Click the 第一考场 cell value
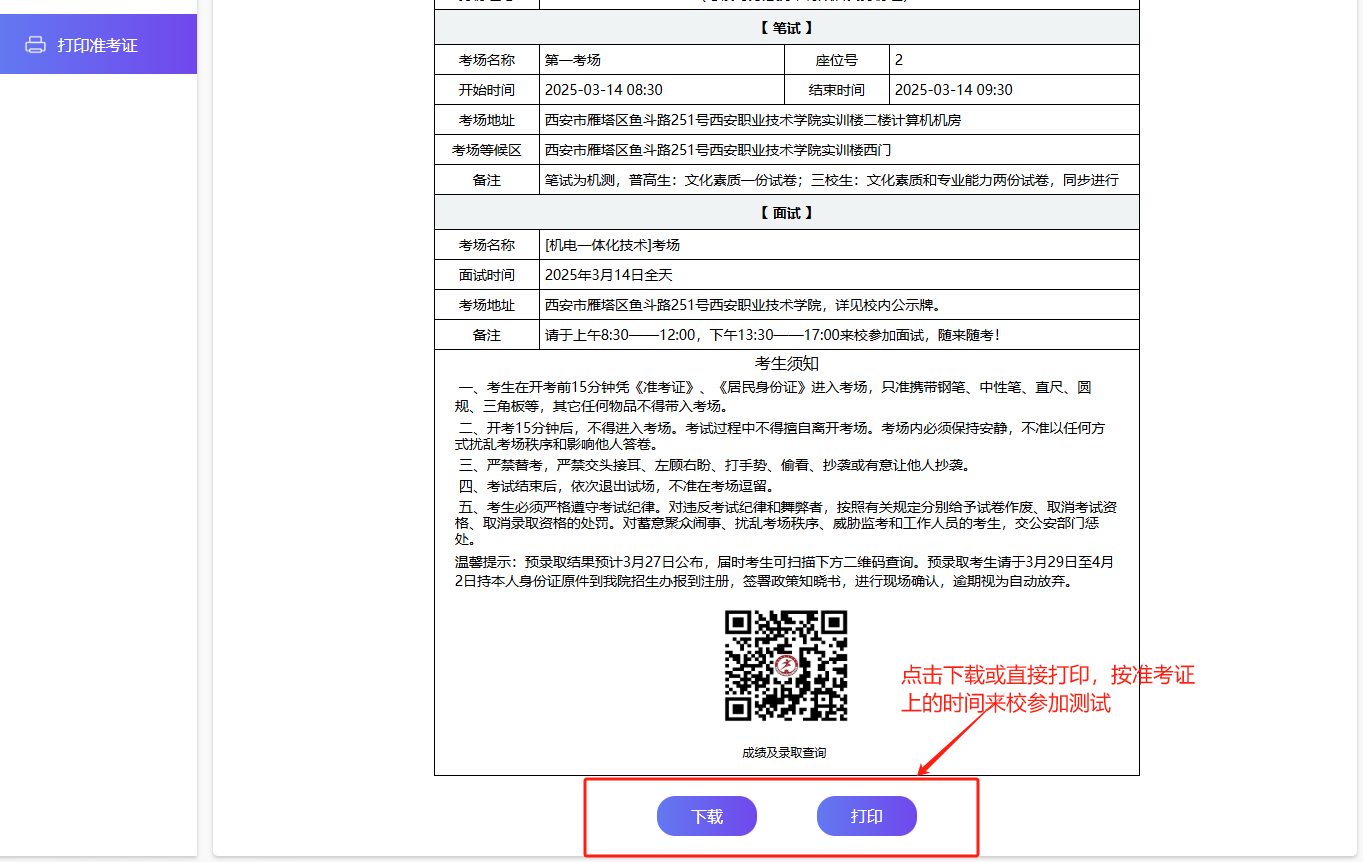This screenshot has height=862, width=1363. point(573,60)
